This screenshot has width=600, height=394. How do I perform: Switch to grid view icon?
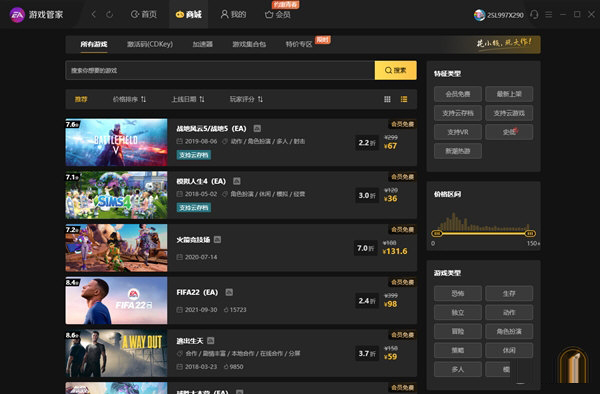387,99
